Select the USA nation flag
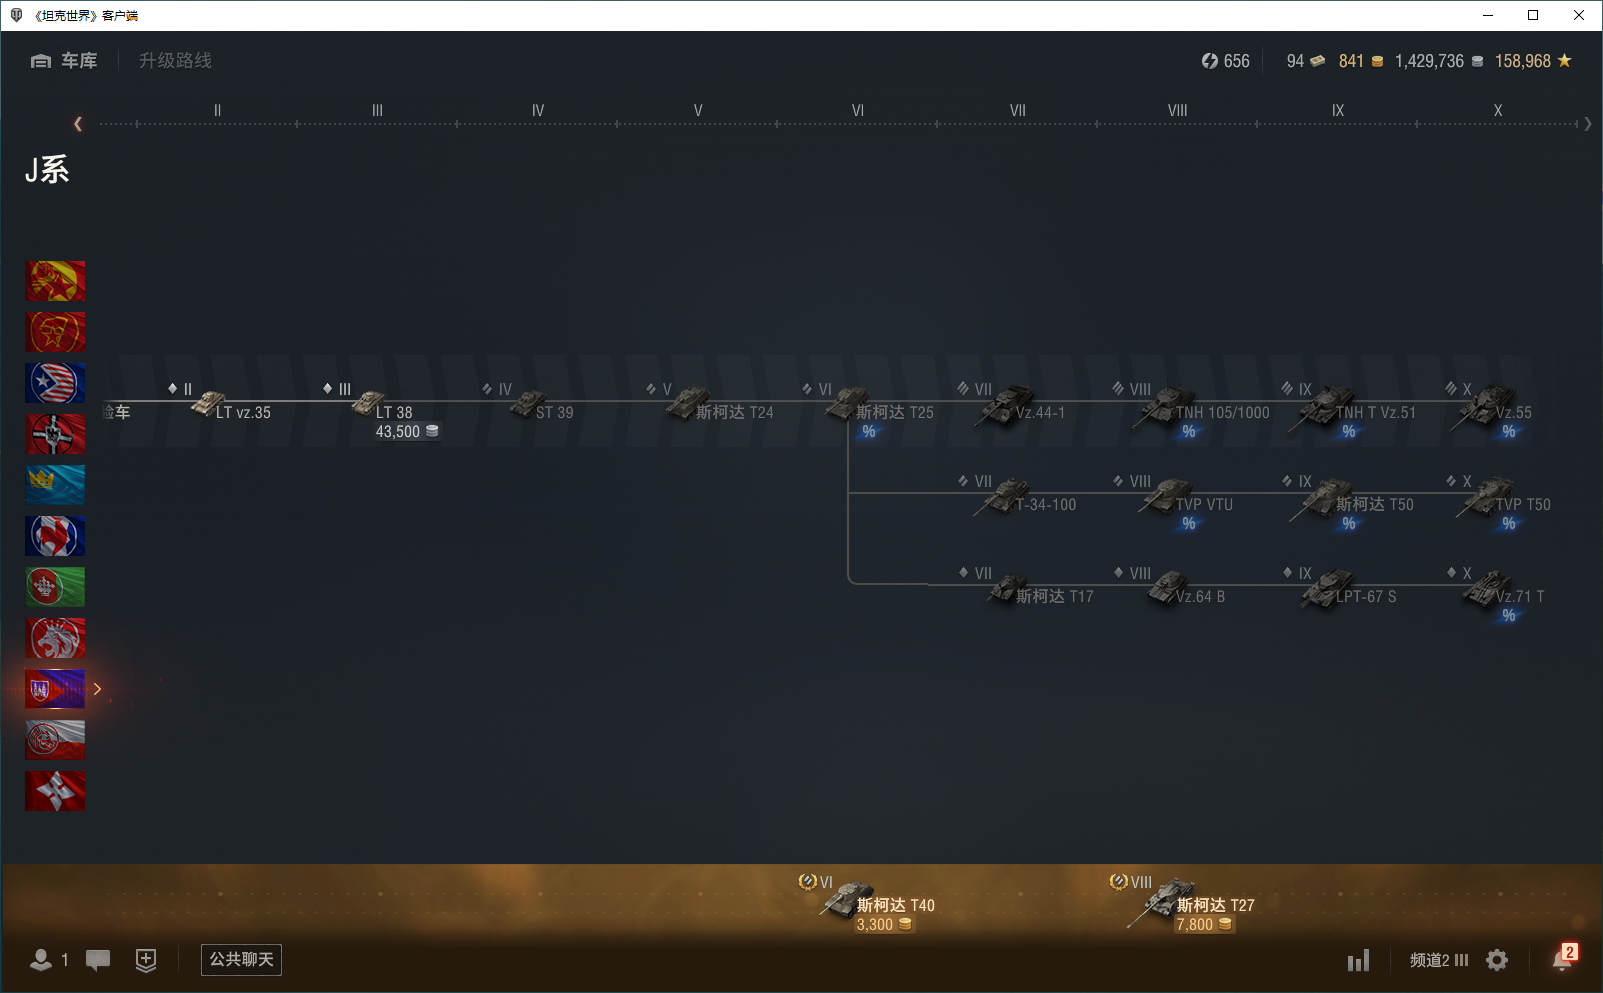This screenshot has width=1603, height=993. click(x=55, y=383)
